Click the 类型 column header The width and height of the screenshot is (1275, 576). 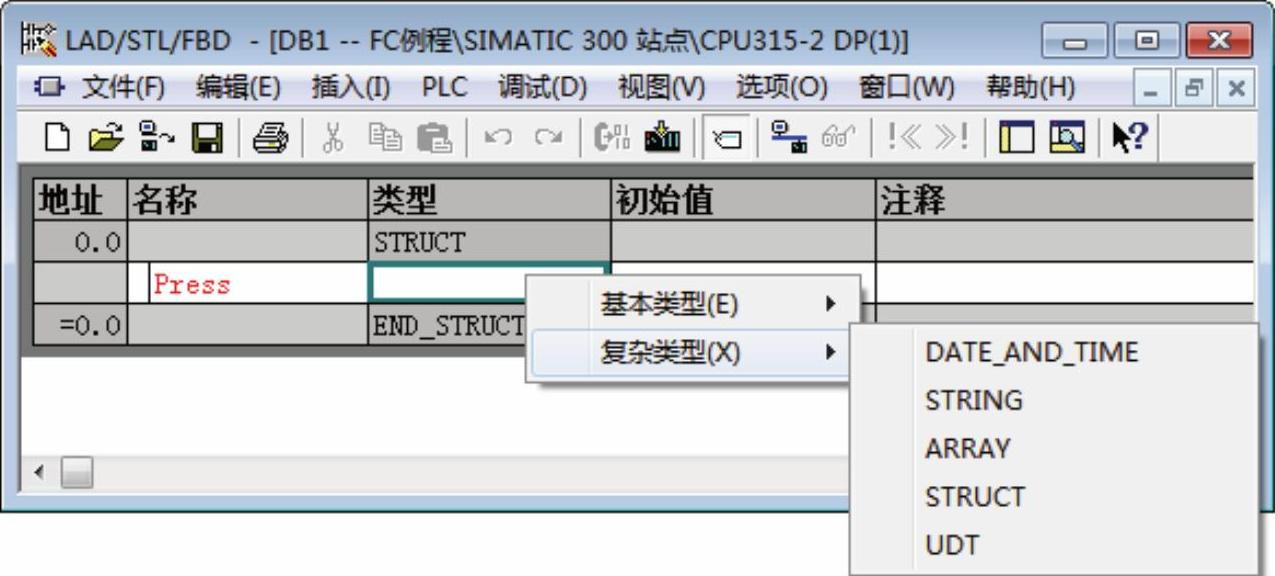tap(489, 201)
